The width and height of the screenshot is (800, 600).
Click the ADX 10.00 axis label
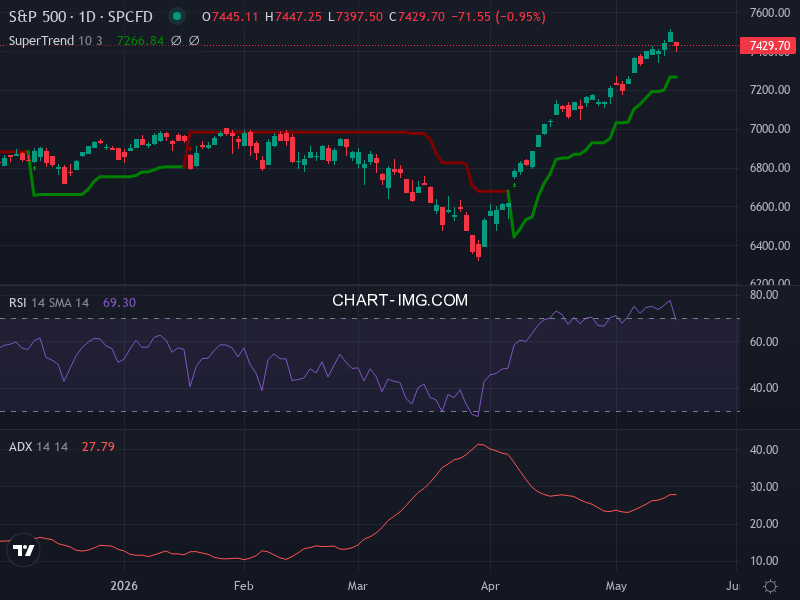tap(764, 561)
